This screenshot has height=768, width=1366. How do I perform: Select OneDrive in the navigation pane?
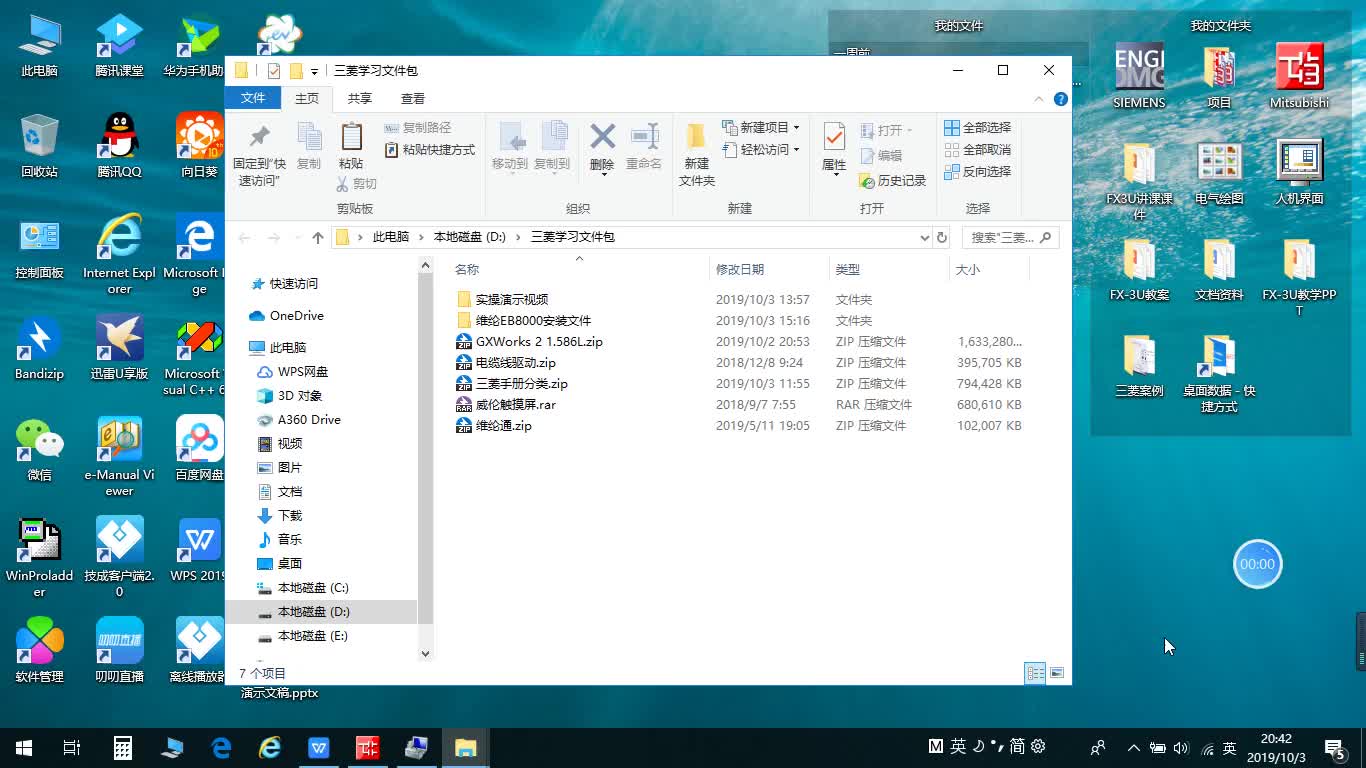296,316
